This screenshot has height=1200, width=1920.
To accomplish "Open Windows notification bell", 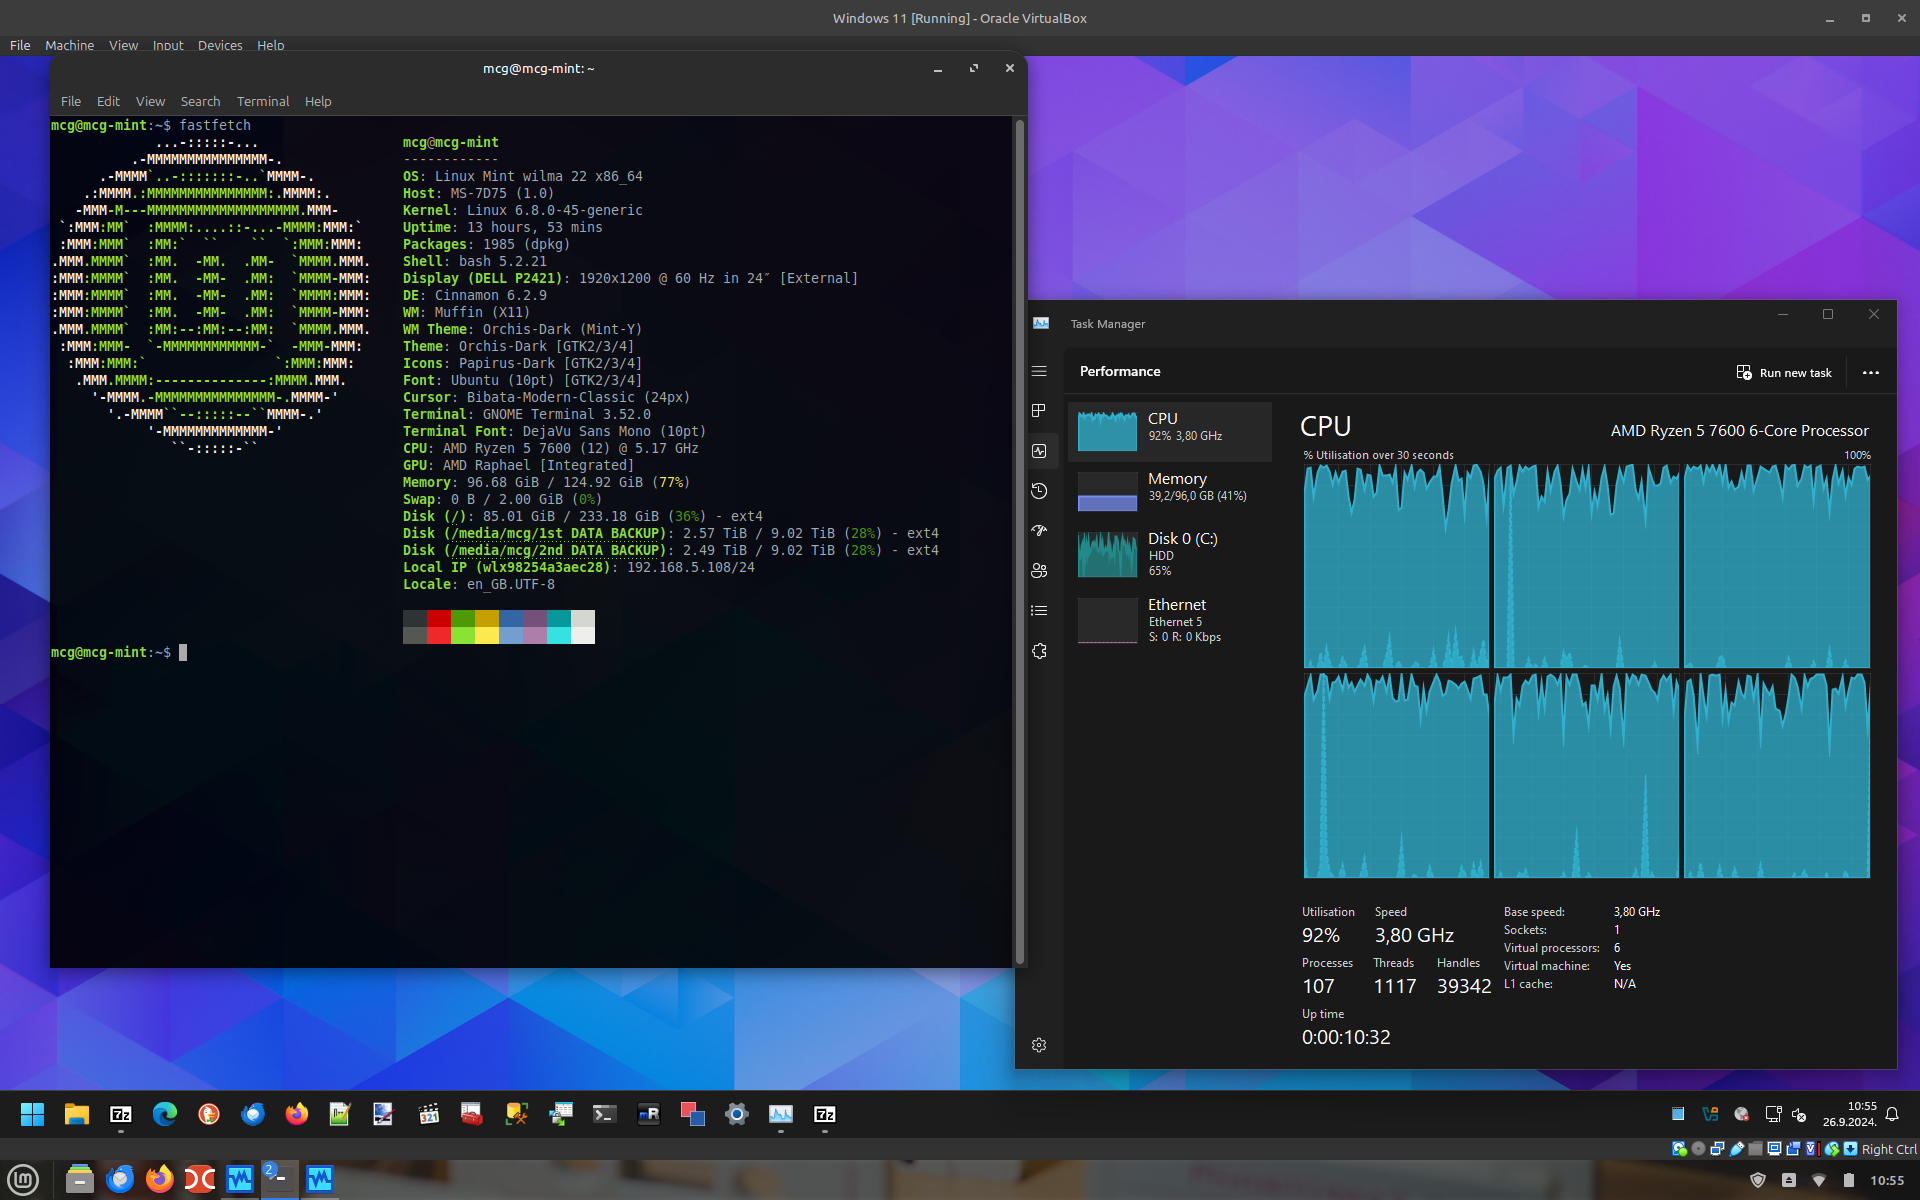I will (x=1892, y=1114).
